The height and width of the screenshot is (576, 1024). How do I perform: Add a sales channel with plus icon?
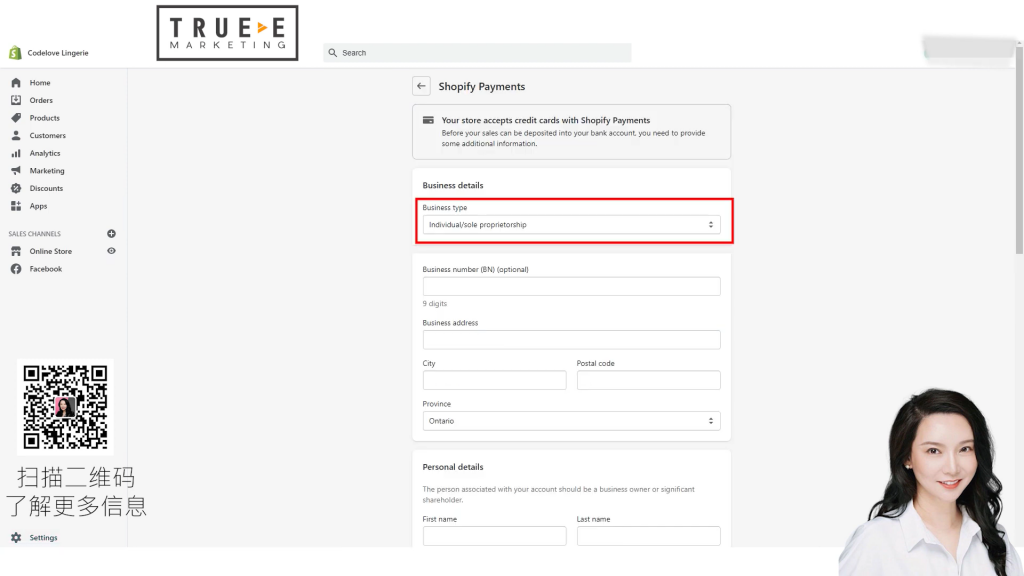[x=111, y=233]
